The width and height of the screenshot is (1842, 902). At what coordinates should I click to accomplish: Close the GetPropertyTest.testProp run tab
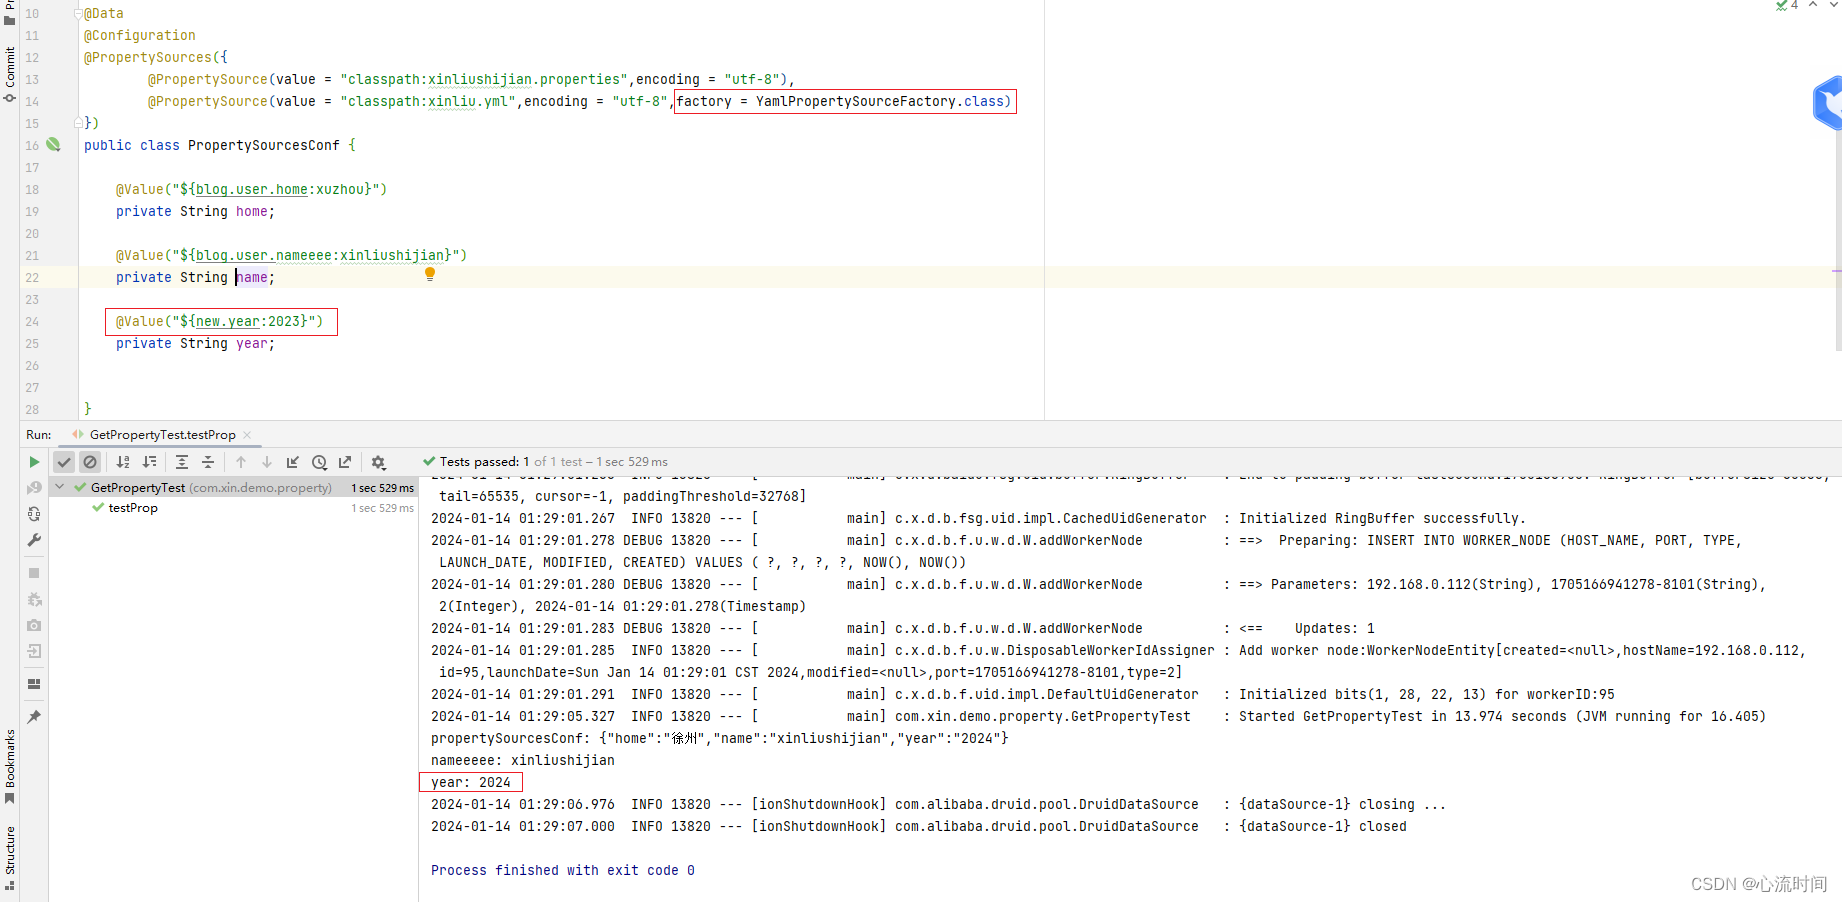click(247, 435)
